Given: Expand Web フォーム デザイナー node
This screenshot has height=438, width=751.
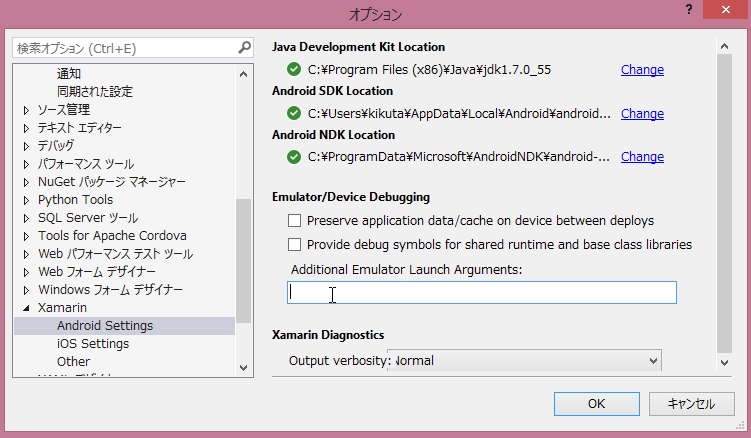Looking at the screenshot, I should pyautogui.click(x=26, y=273).
